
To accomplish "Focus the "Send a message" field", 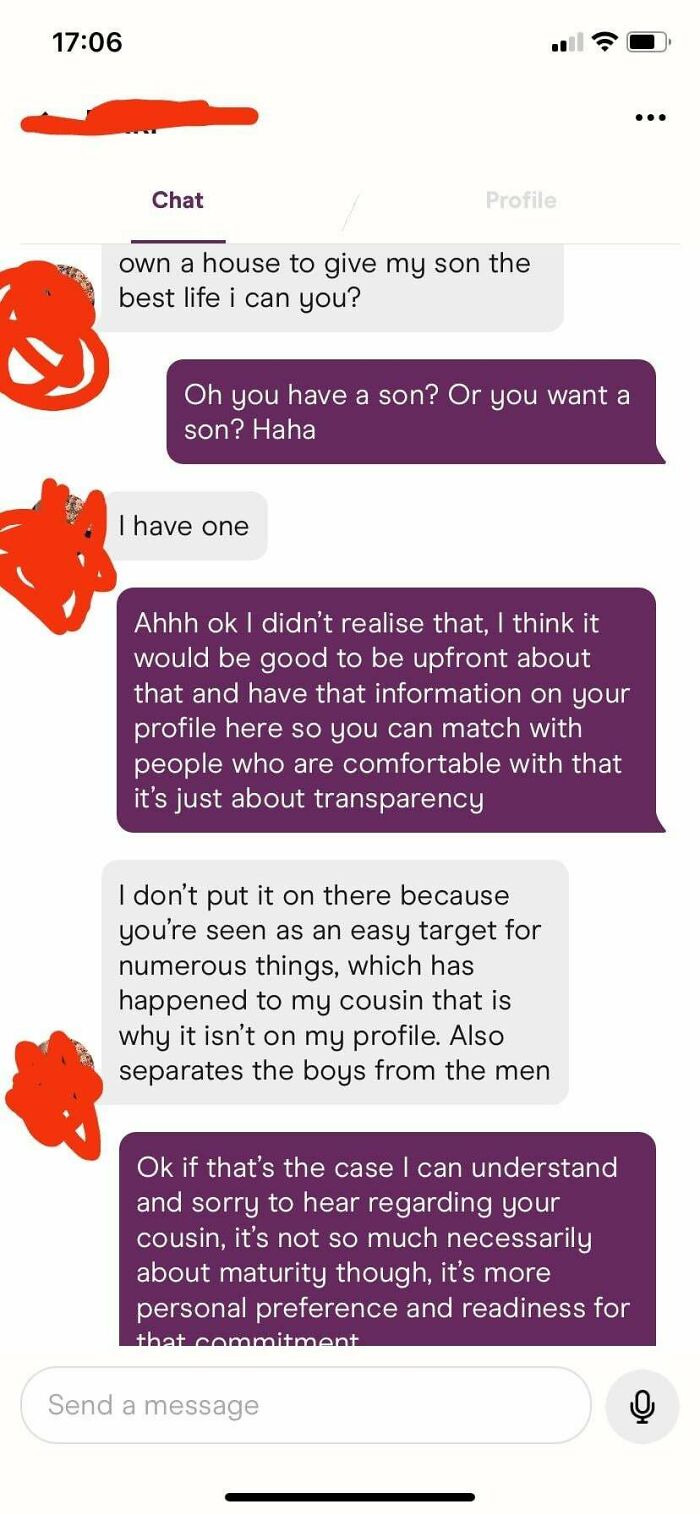I will 306,1405.
